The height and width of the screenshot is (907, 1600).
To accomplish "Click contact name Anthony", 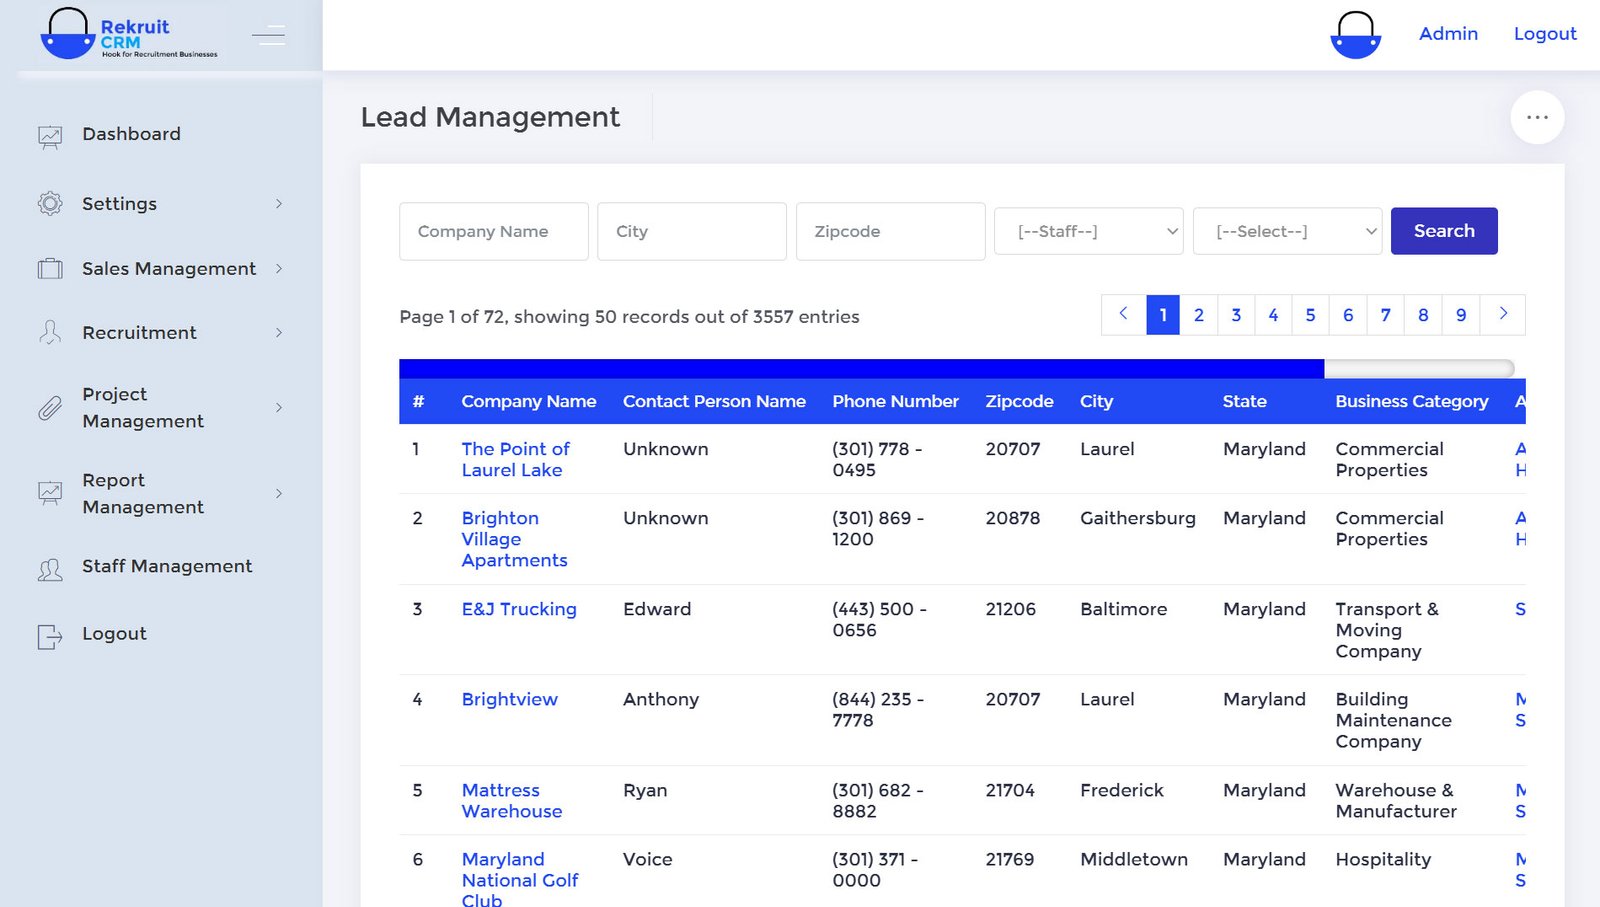I will 660,699.
